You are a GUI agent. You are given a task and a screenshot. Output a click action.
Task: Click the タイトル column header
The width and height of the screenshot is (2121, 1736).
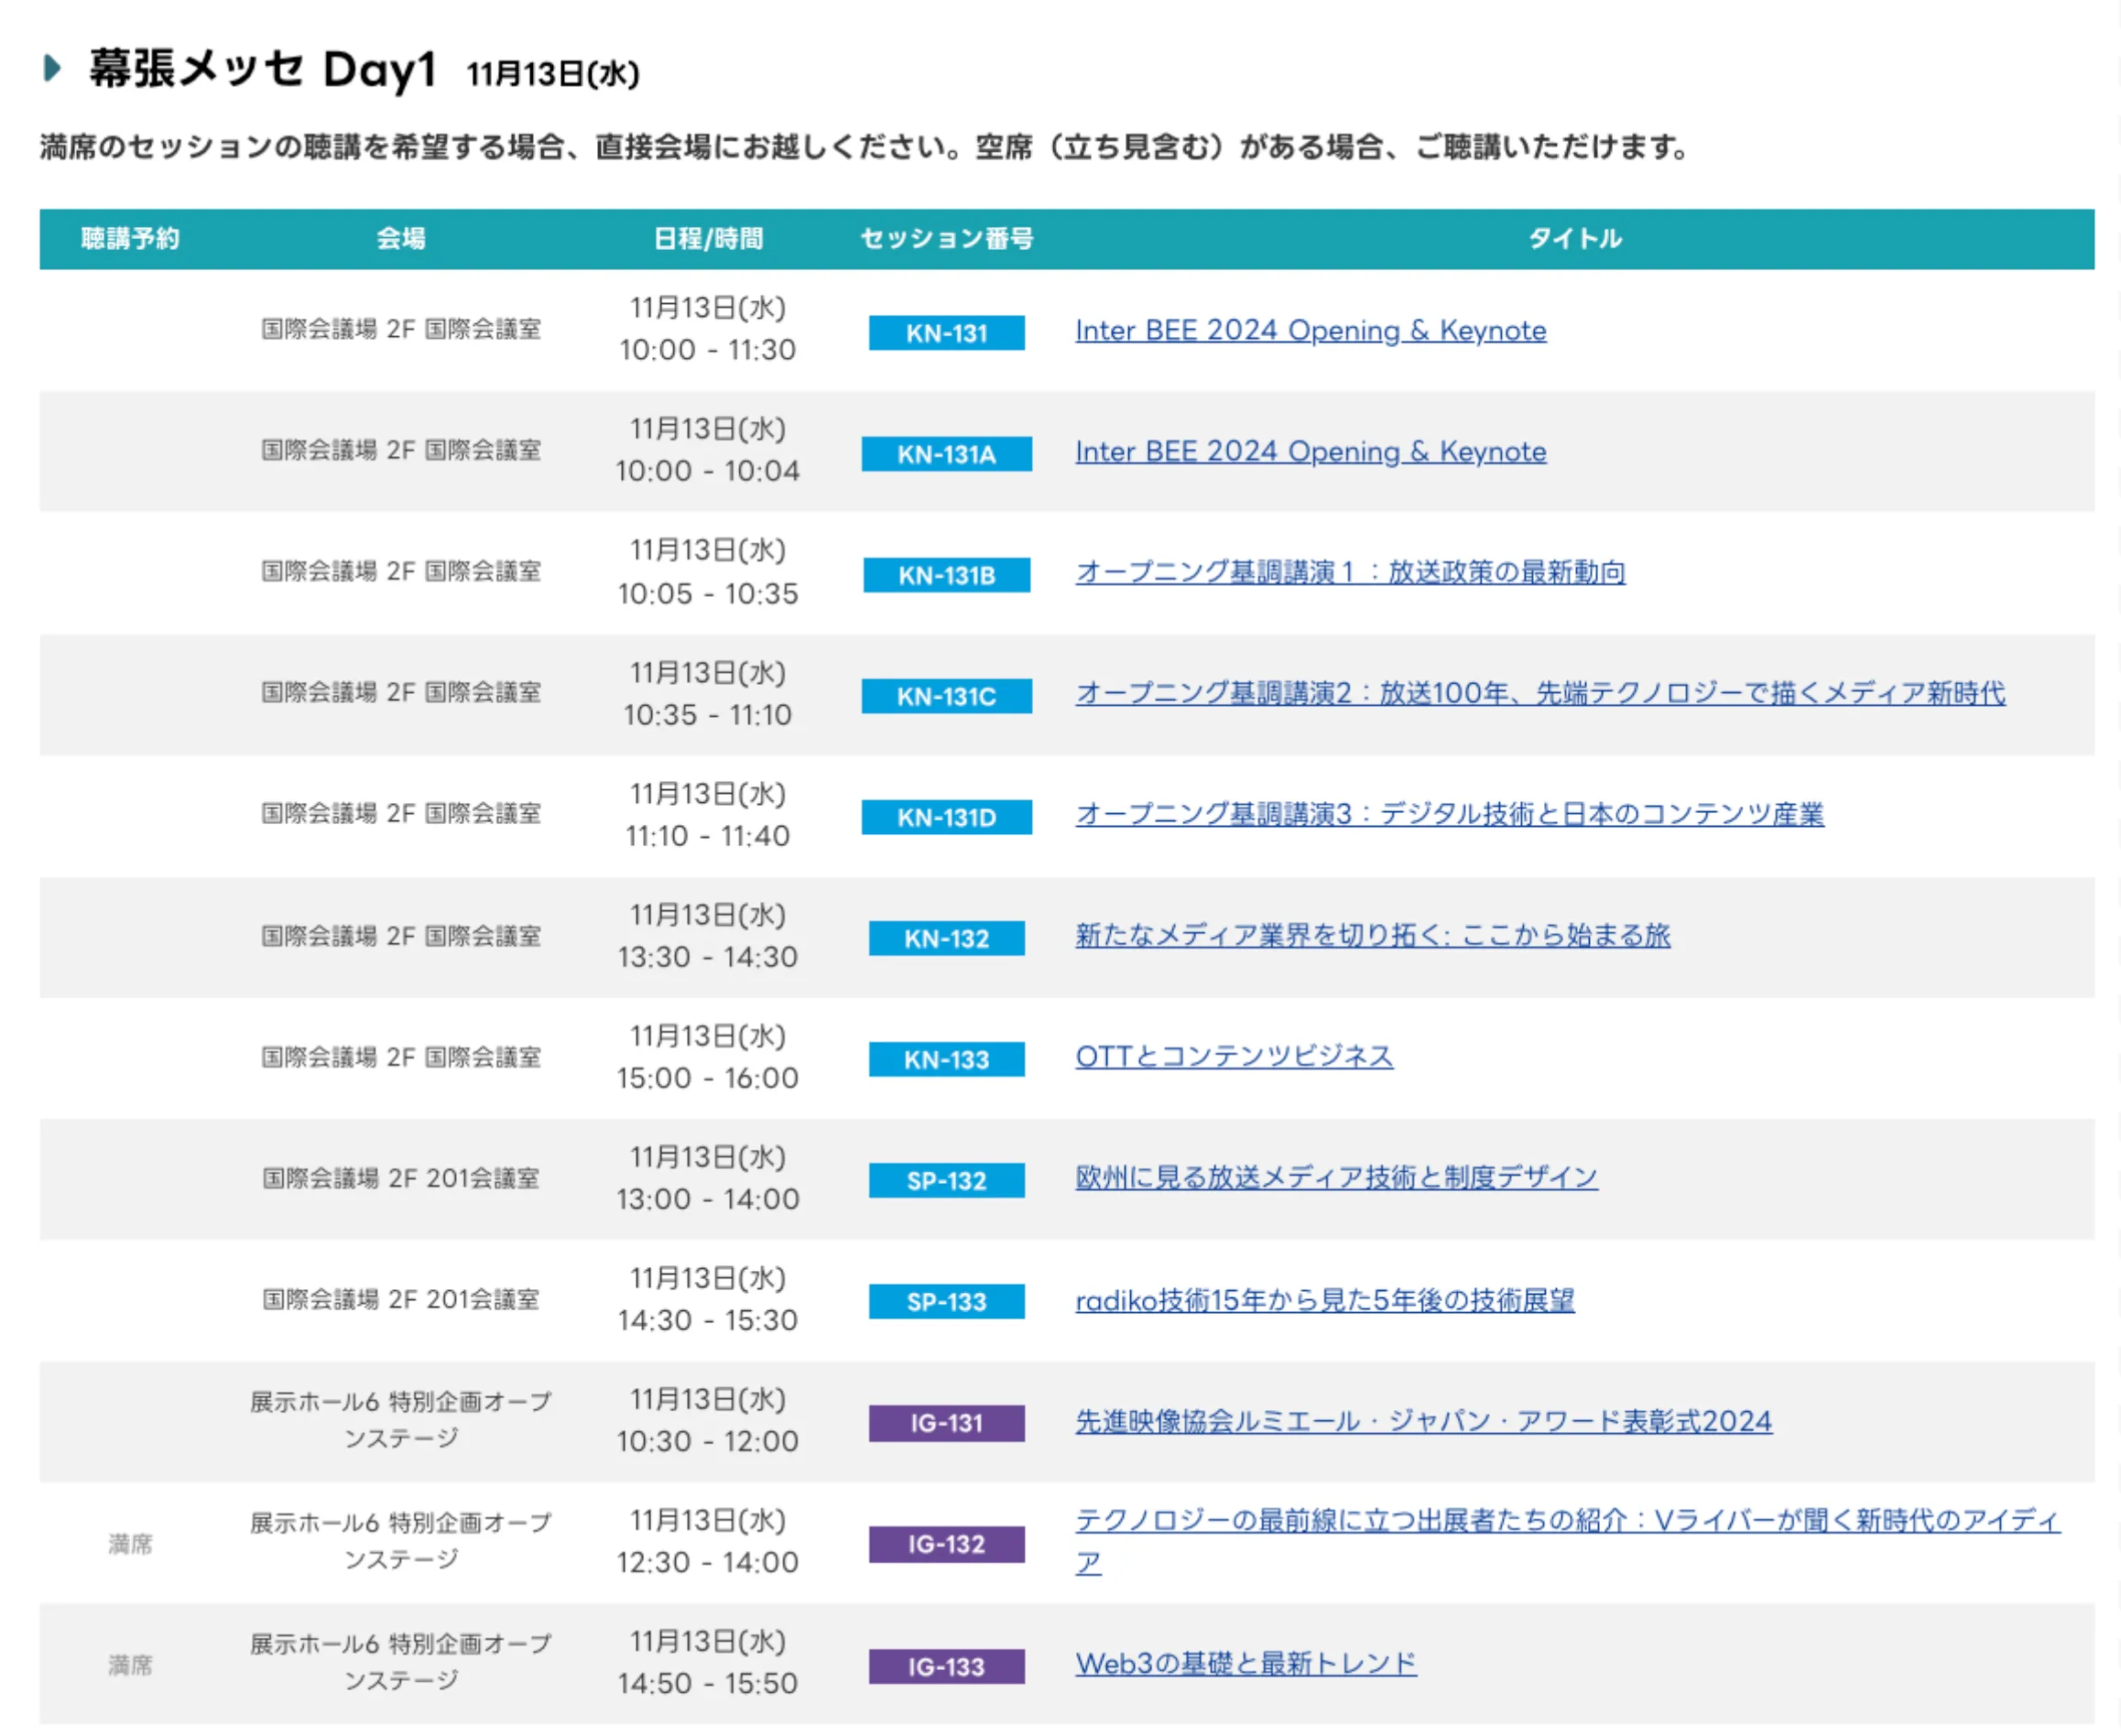pos(1574,239)
